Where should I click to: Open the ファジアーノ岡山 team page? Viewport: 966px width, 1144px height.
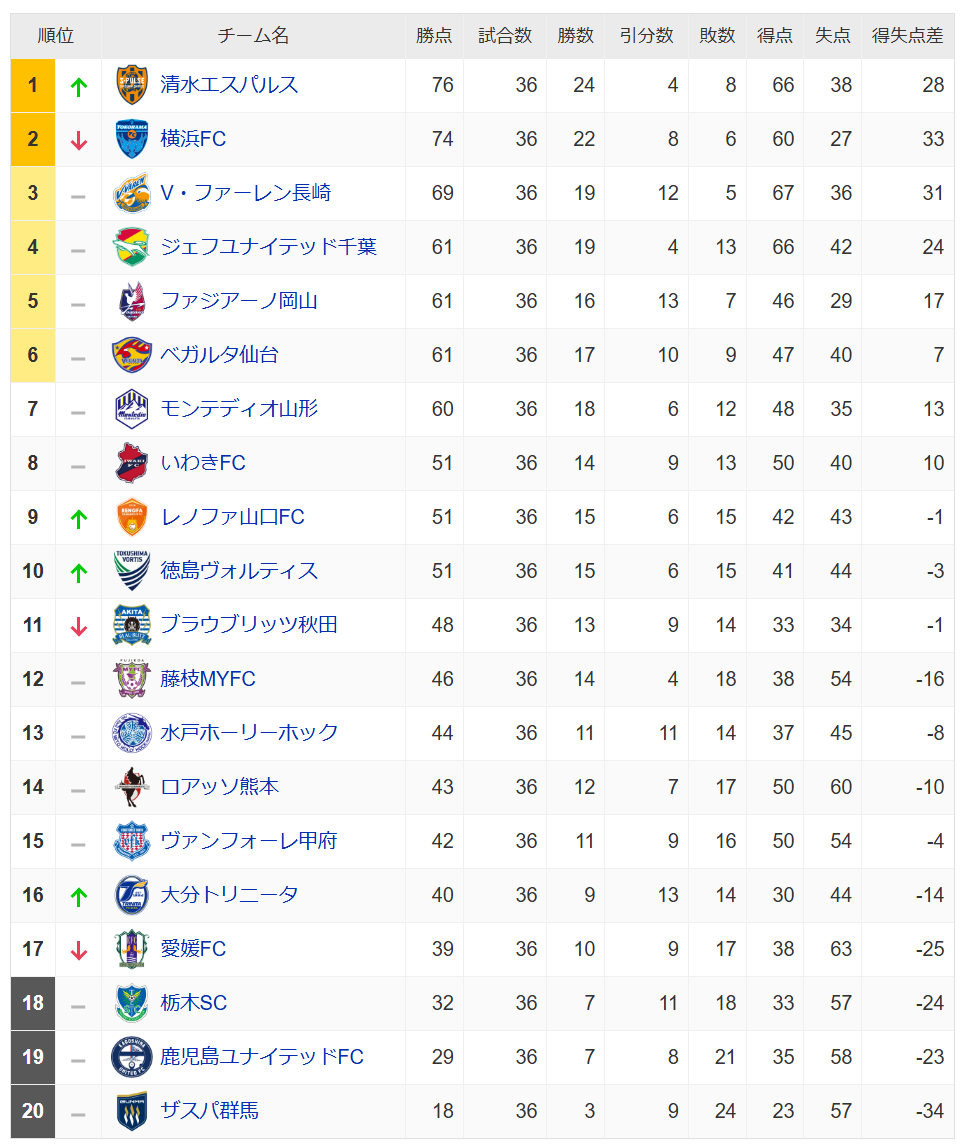point(239,301)
